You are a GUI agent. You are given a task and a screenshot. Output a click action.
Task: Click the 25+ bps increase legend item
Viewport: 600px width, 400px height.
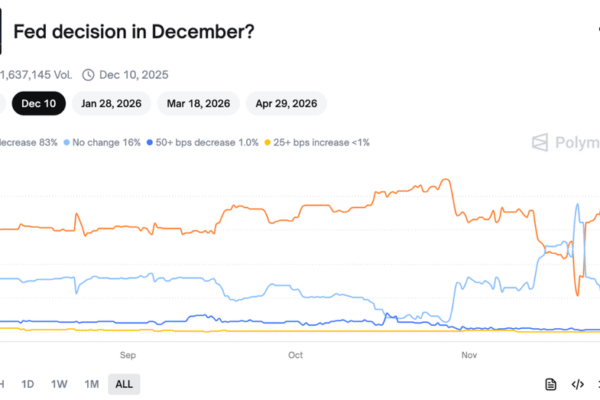pos(318,143)
